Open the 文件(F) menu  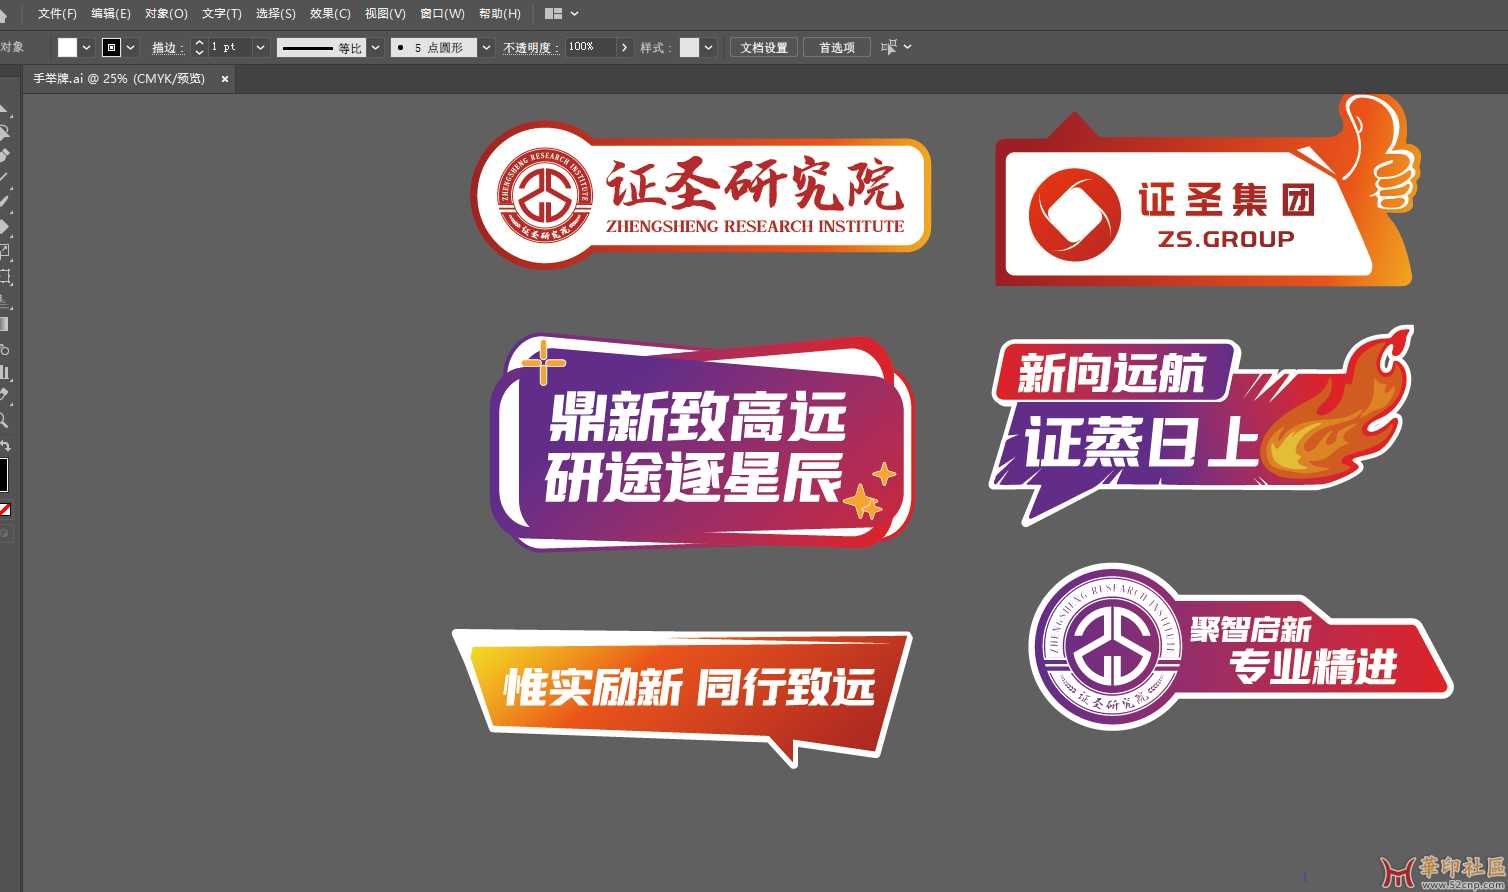pyautogui.click(x=57, y=13)
